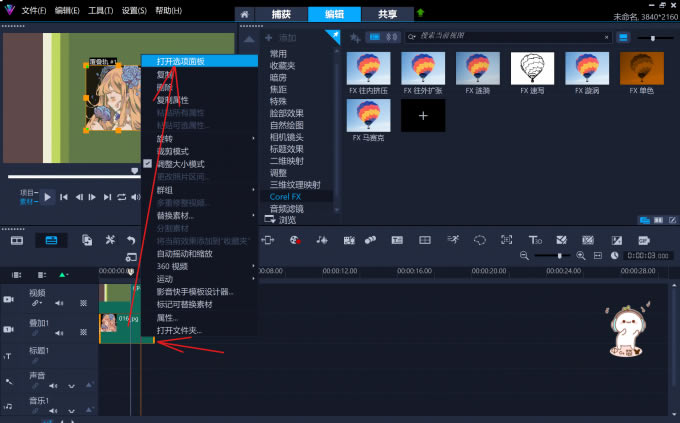Switch to timeline view icon
Screen dimensions: 680x423
coord(51,240)
